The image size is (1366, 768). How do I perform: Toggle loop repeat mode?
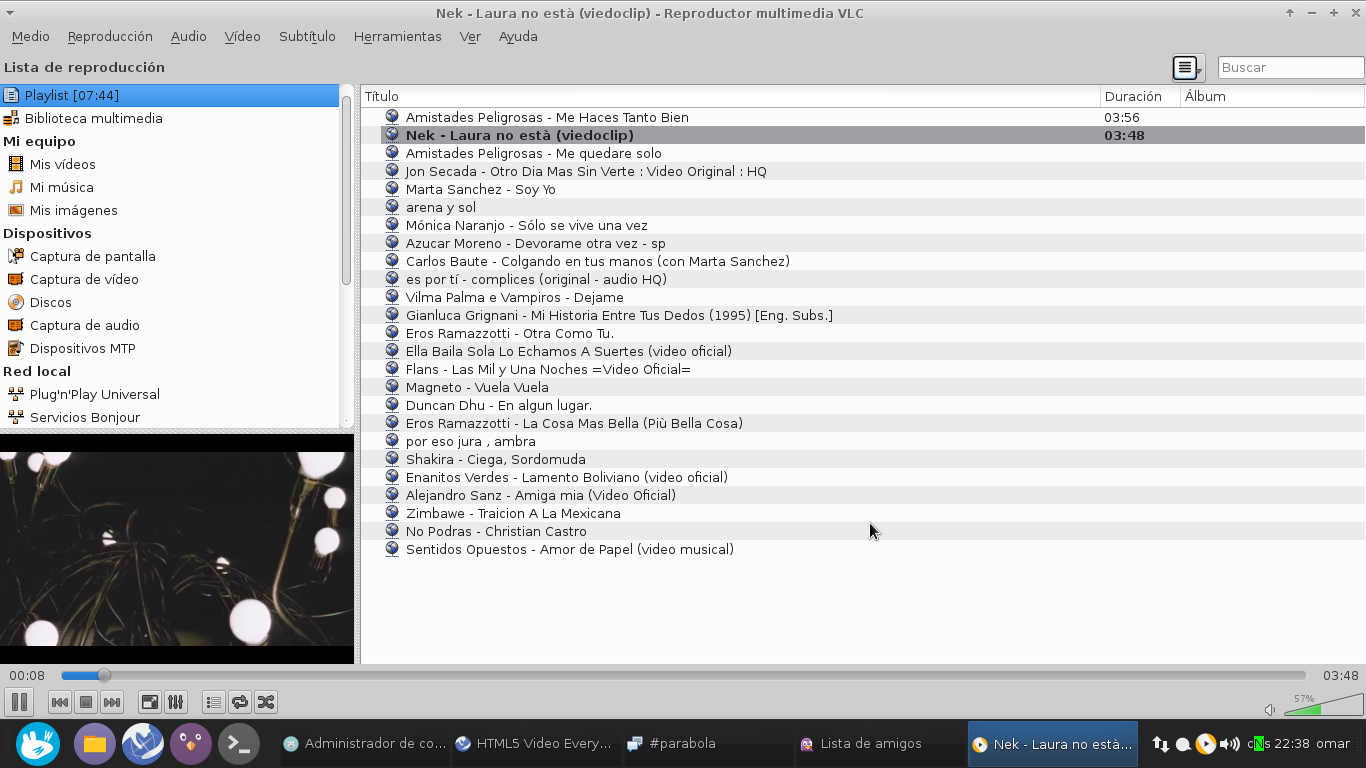240,702
